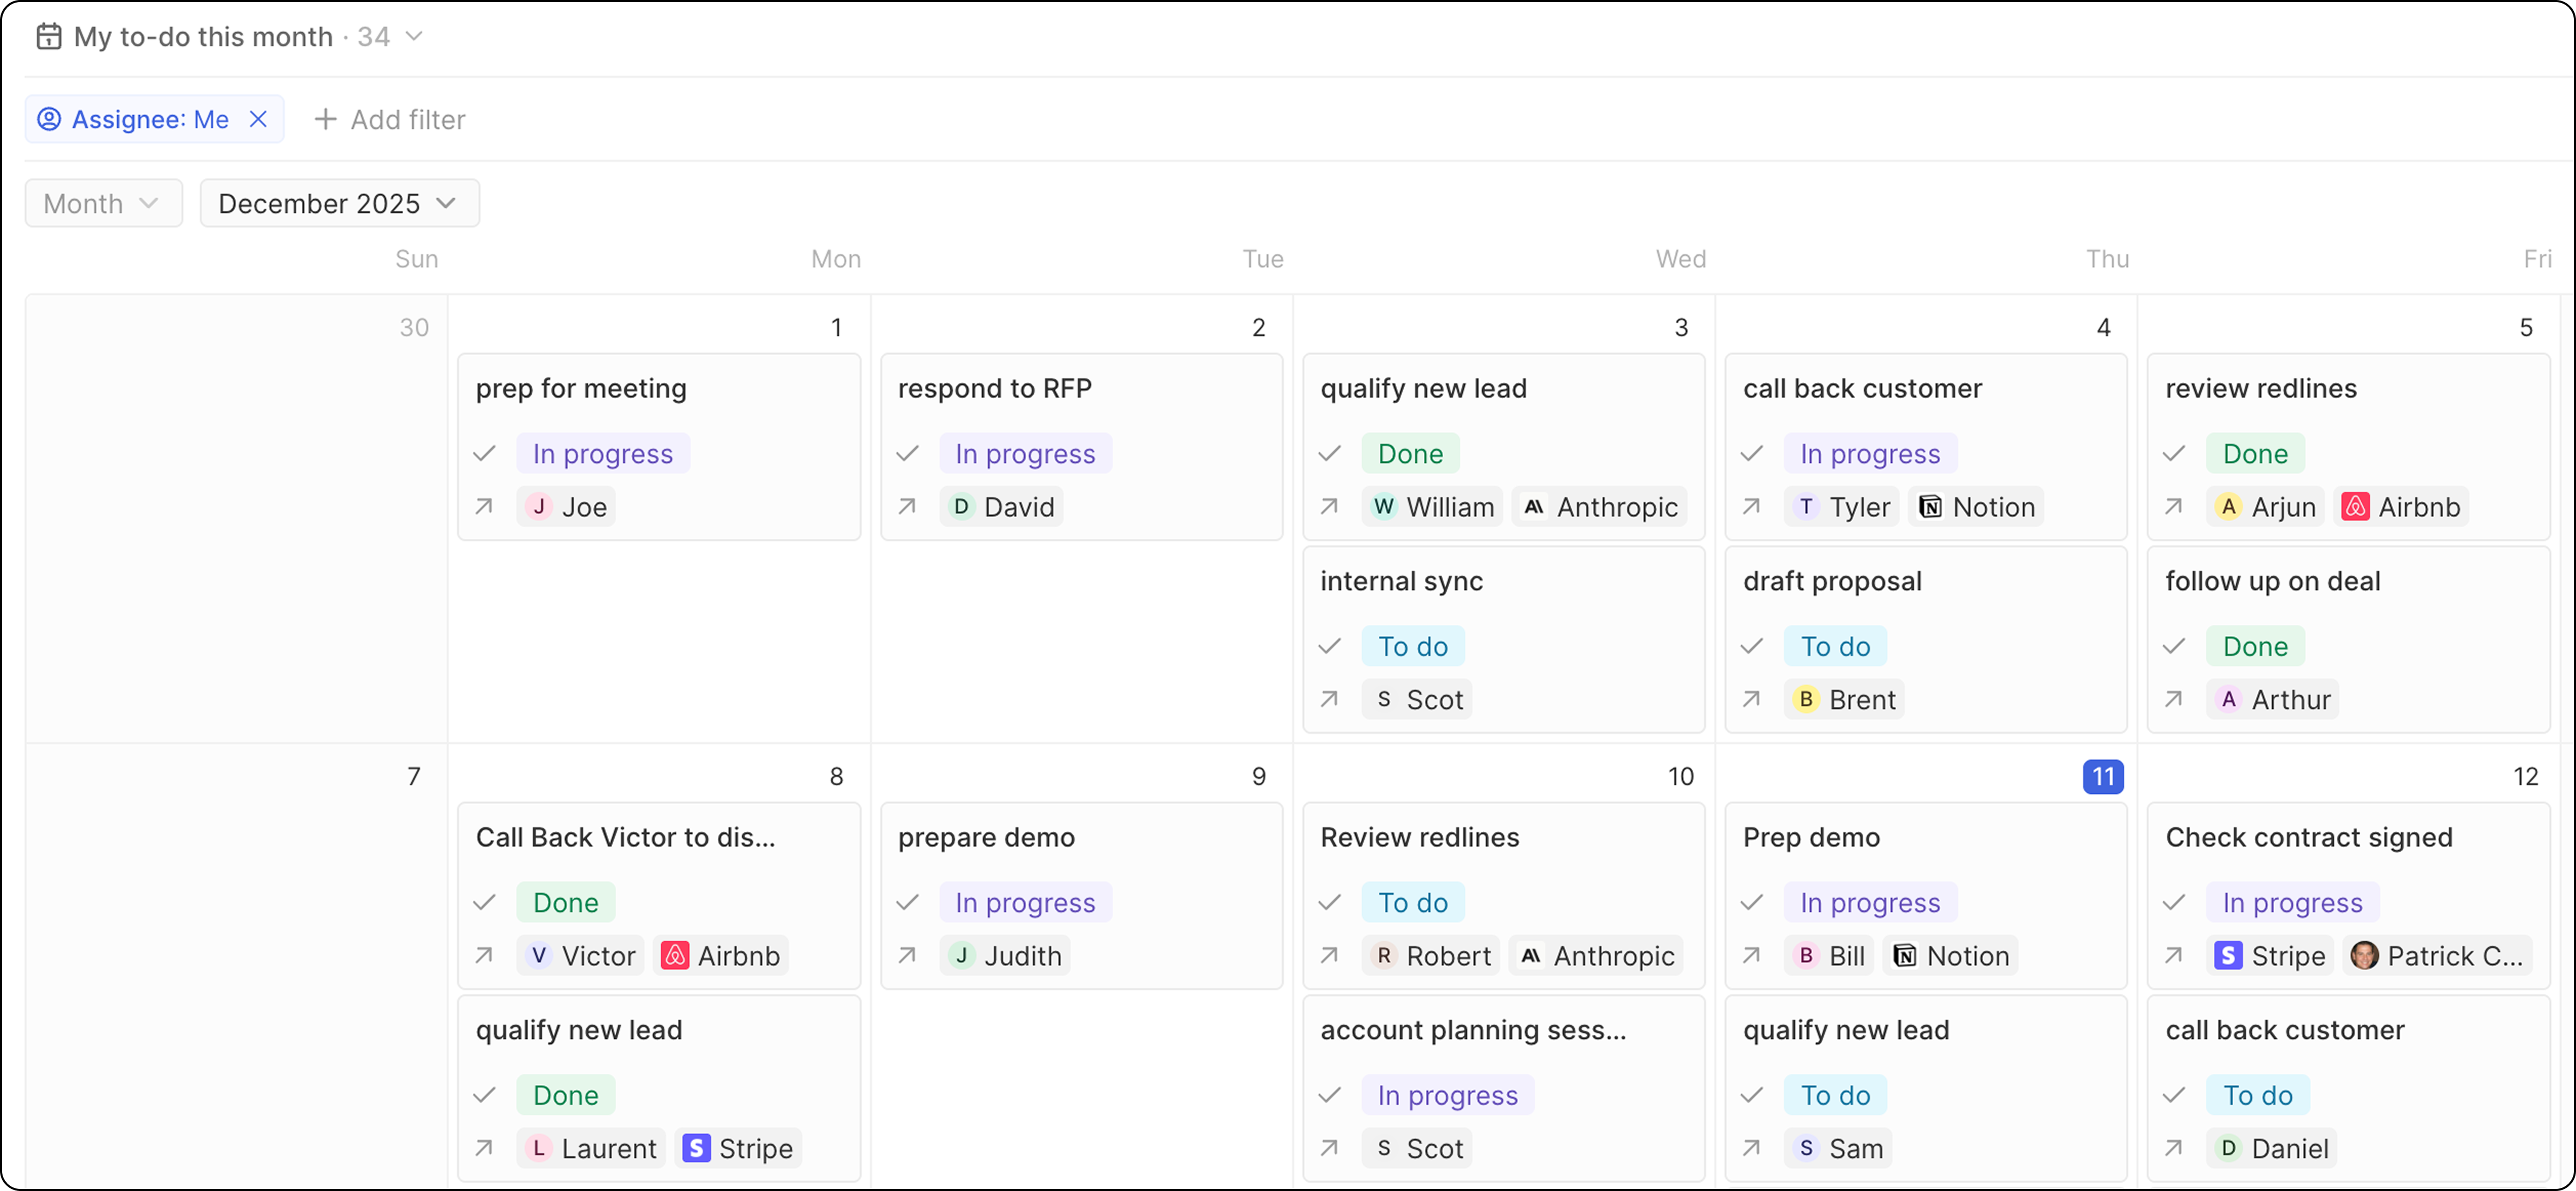Click the calendar icon beside the view title
The width and height of the screenshot is (2576, 1191).
tap(48, 37)
